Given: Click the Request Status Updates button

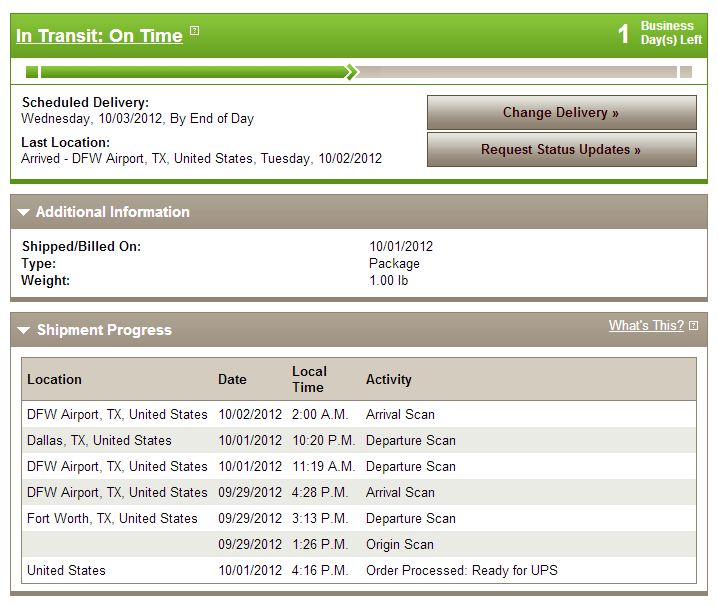Looking at the screenshot, I should 561,149.
